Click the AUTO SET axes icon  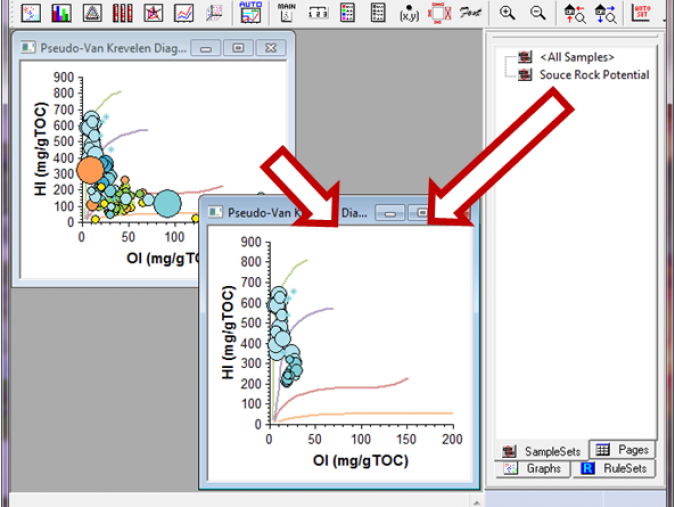[641, 13]
